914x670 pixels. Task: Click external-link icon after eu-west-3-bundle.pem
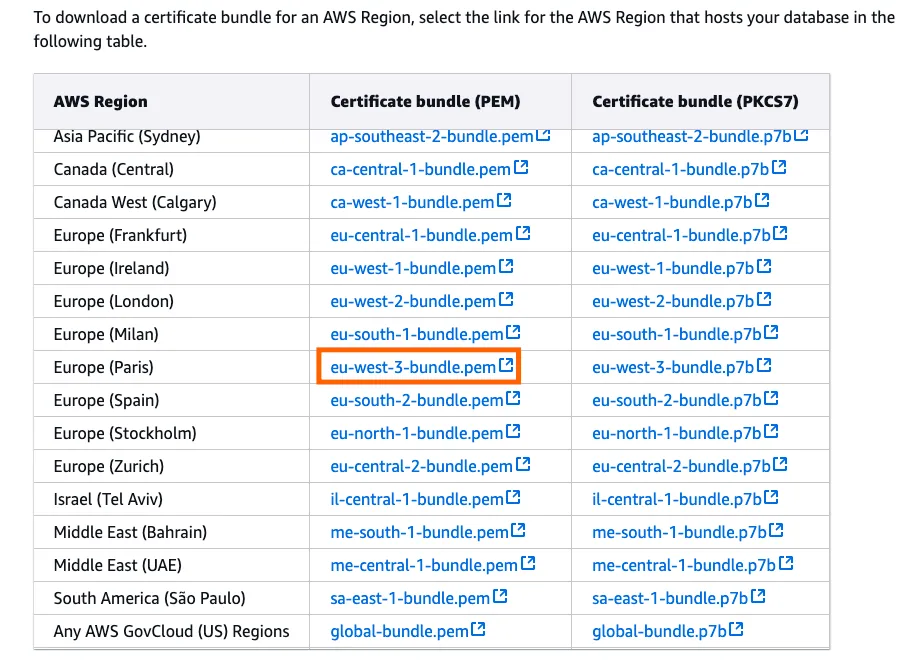(x=506, y=365)
